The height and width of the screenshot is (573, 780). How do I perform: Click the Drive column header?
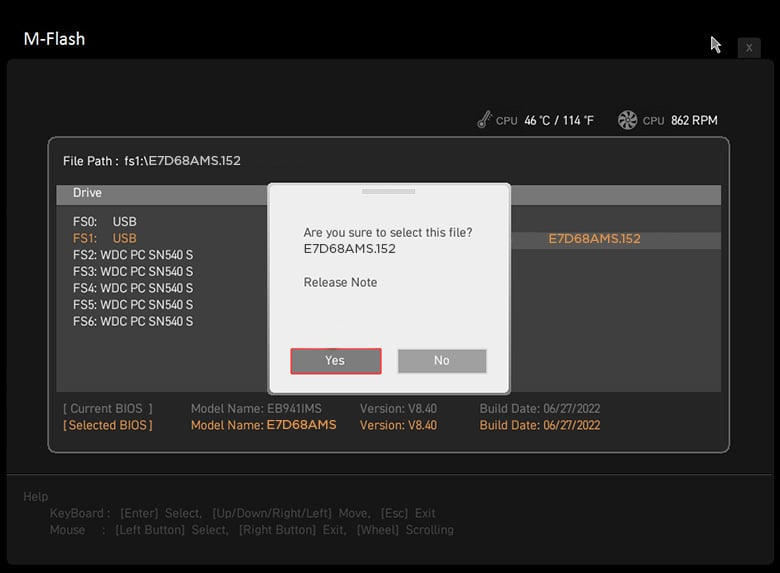point(87,192)
